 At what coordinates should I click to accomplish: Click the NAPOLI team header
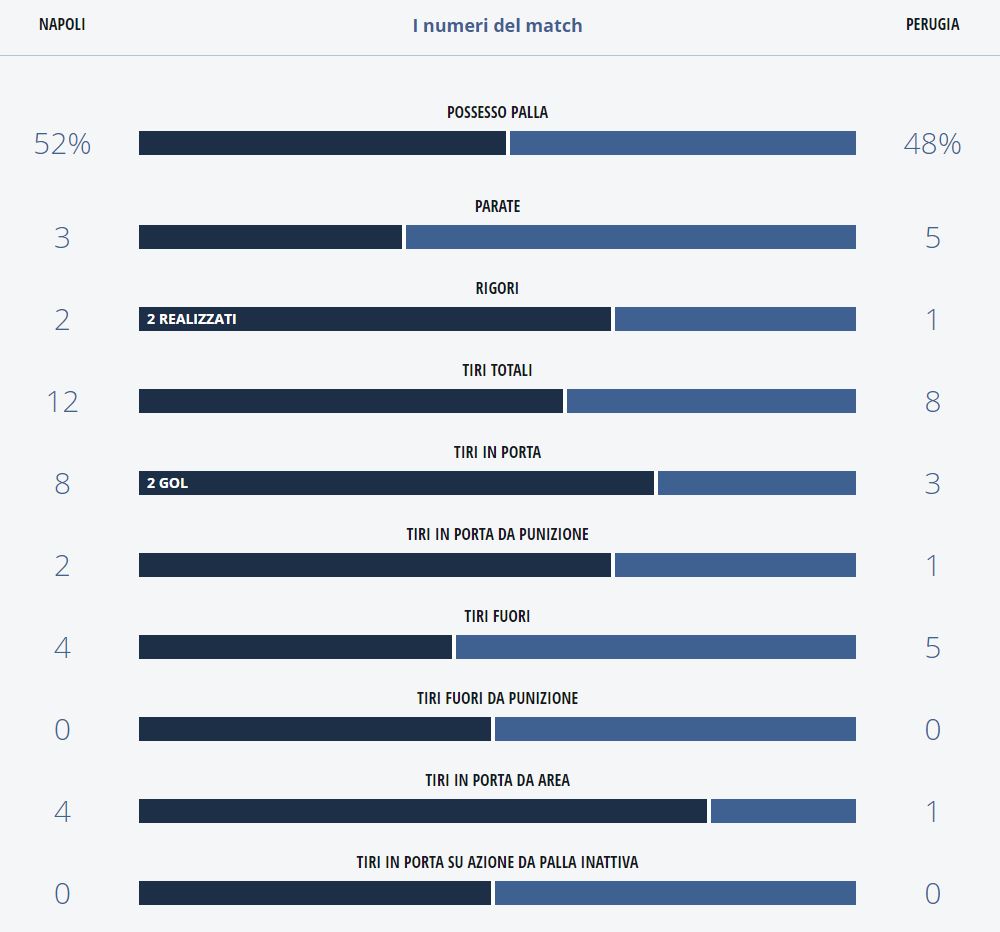pyautogui.click(x=62, y=25)
